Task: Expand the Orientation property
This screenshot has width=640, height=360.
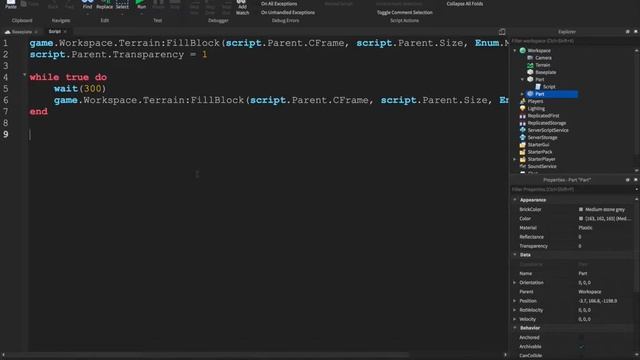Action: point(515,282)
